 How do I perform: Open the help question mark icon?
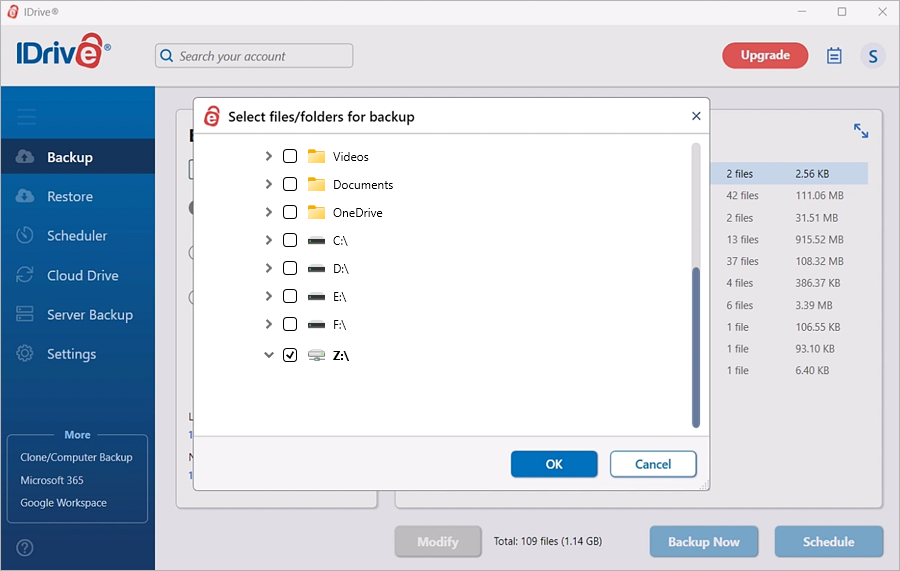[25, 547]
